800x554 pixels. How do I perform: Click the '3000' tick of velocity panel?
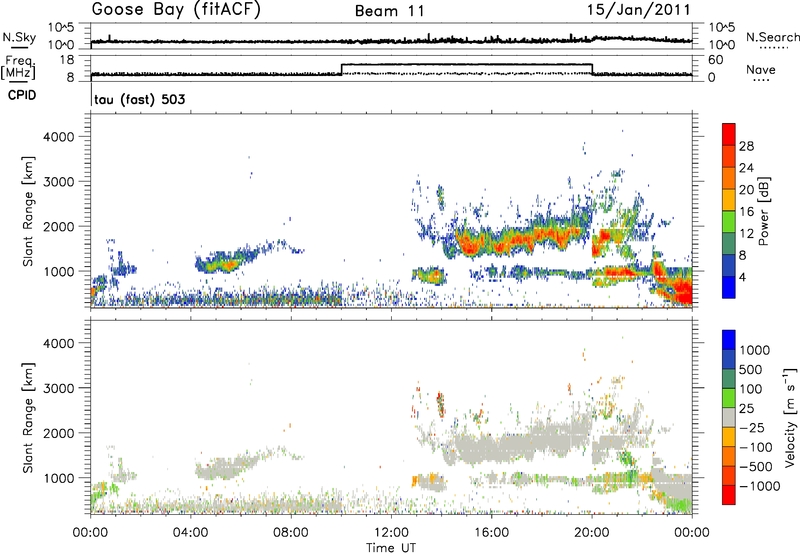point(58,388)
